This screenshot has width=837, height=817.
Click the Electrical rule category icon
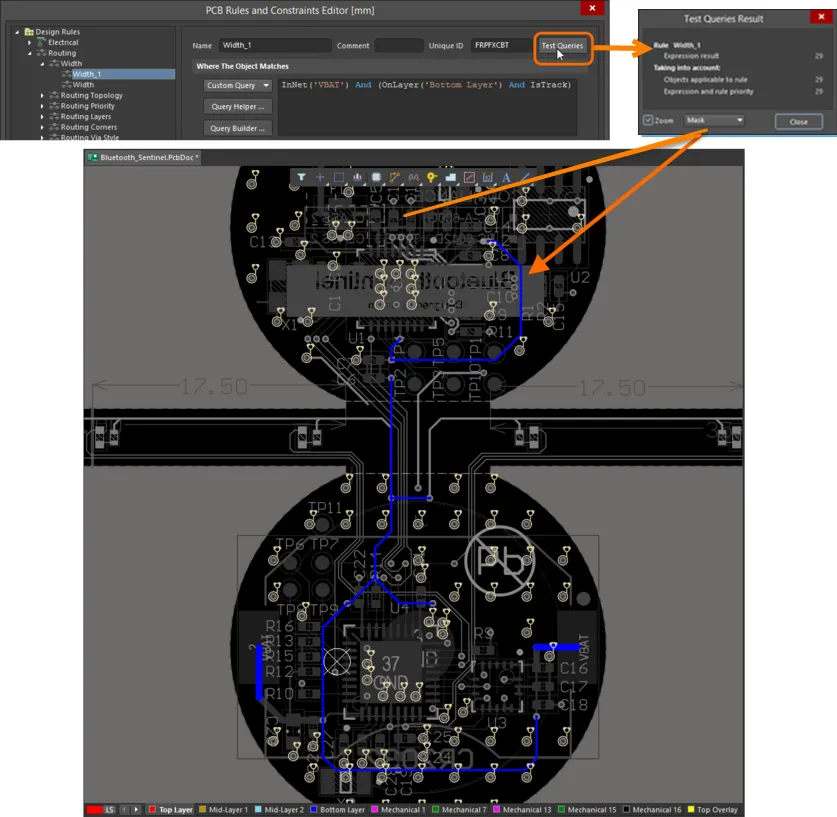41,42
